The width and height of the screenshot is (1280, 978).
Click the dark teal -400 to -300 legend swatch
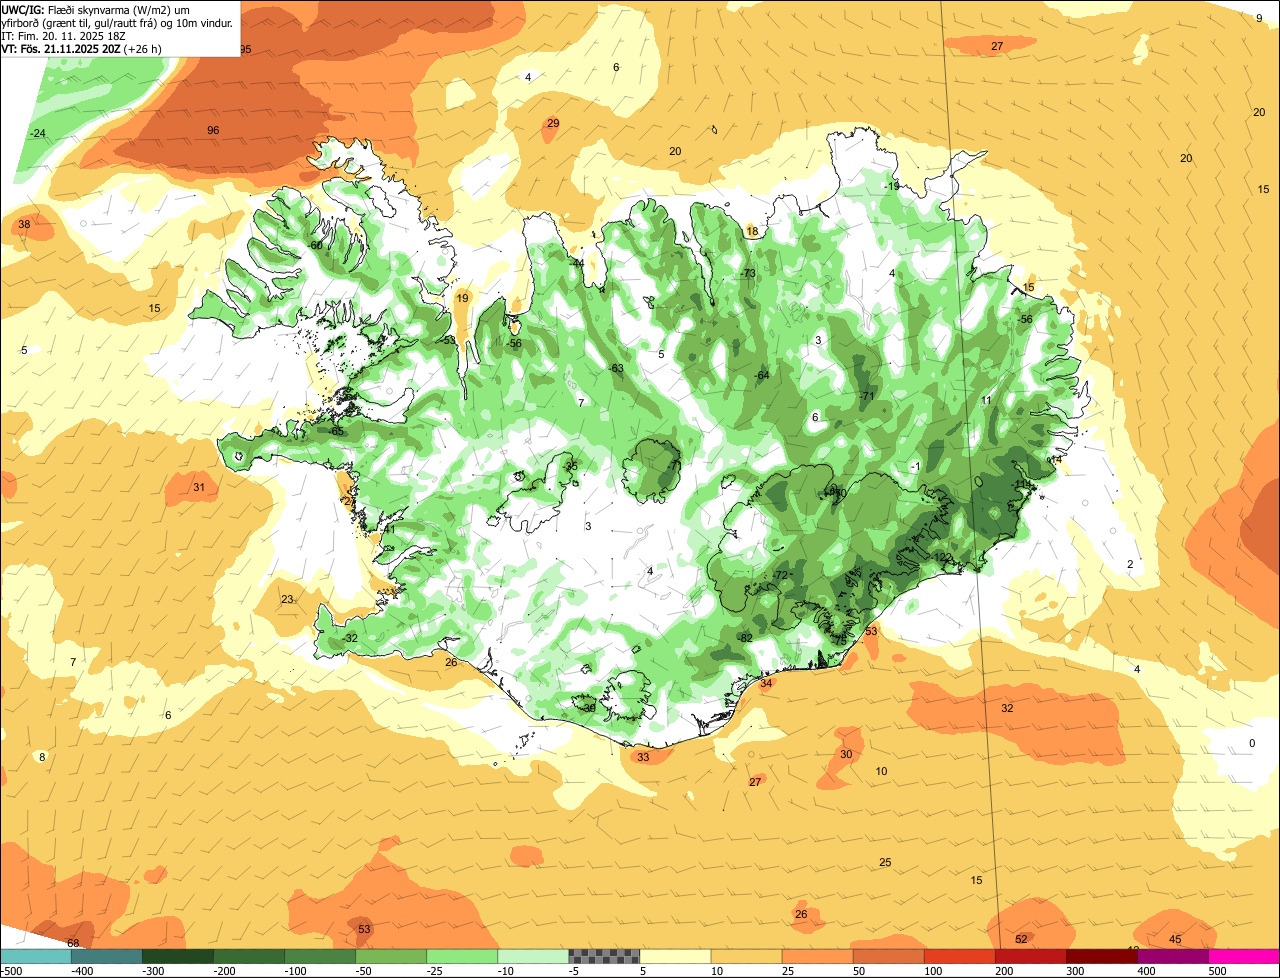tap(107, 956)
